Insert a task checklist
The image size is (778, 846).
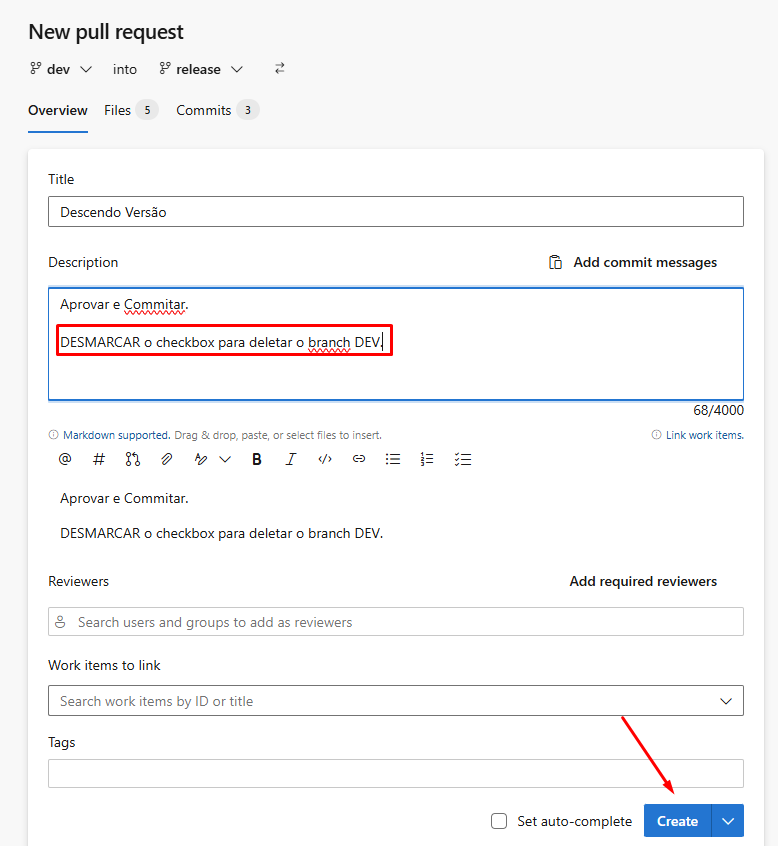tap(463, 459)
